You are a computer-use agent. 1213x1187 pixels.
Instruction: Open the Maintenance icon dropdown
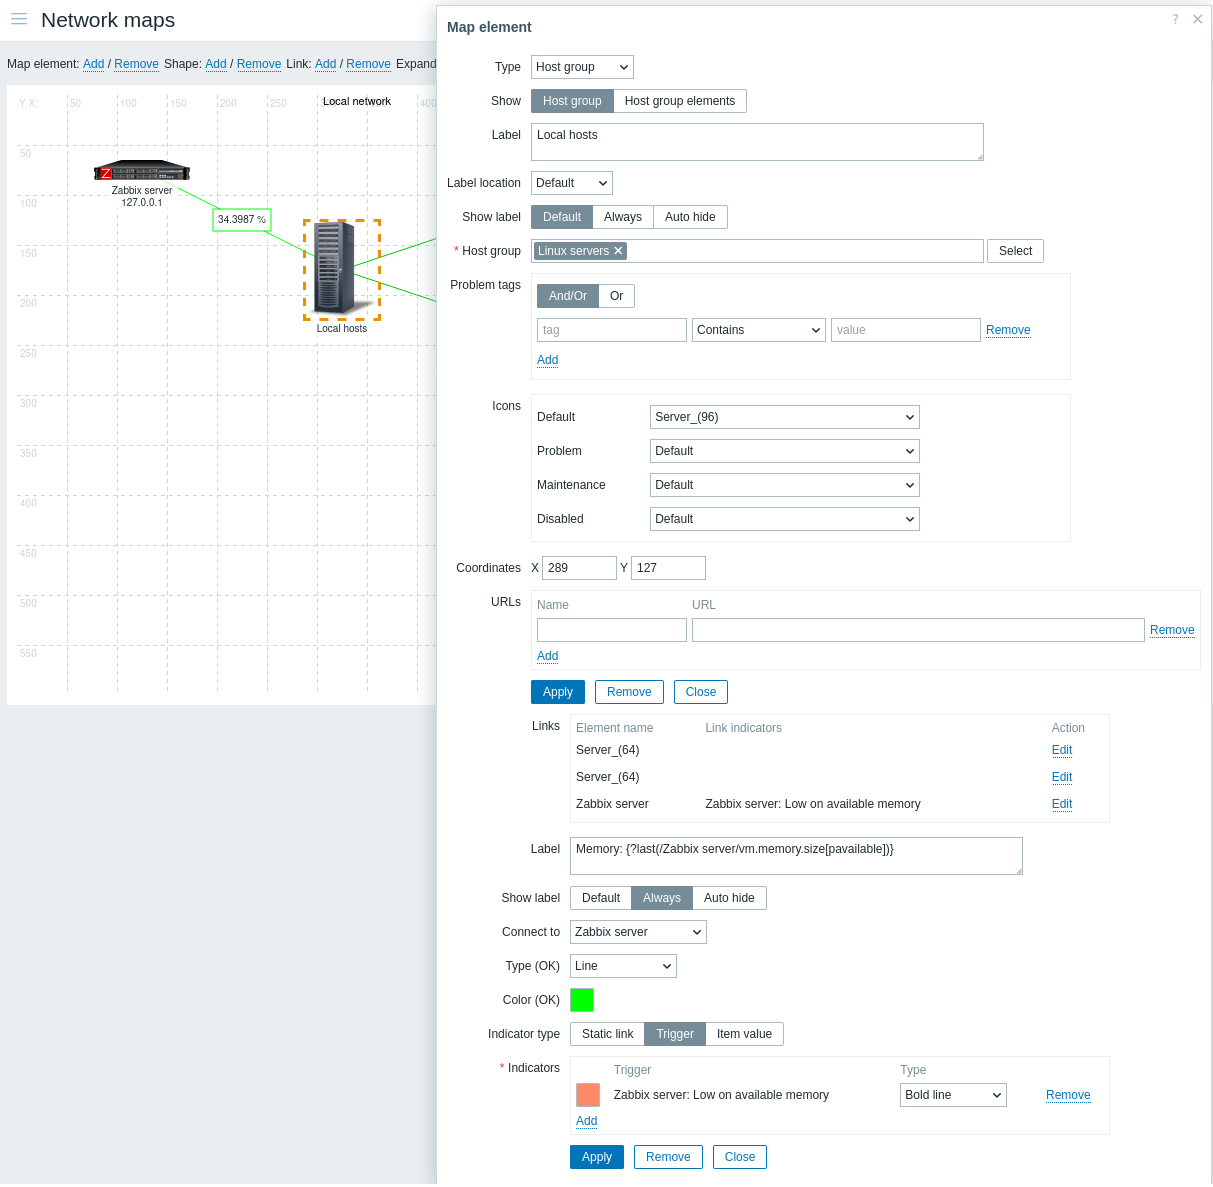(785, 485)
